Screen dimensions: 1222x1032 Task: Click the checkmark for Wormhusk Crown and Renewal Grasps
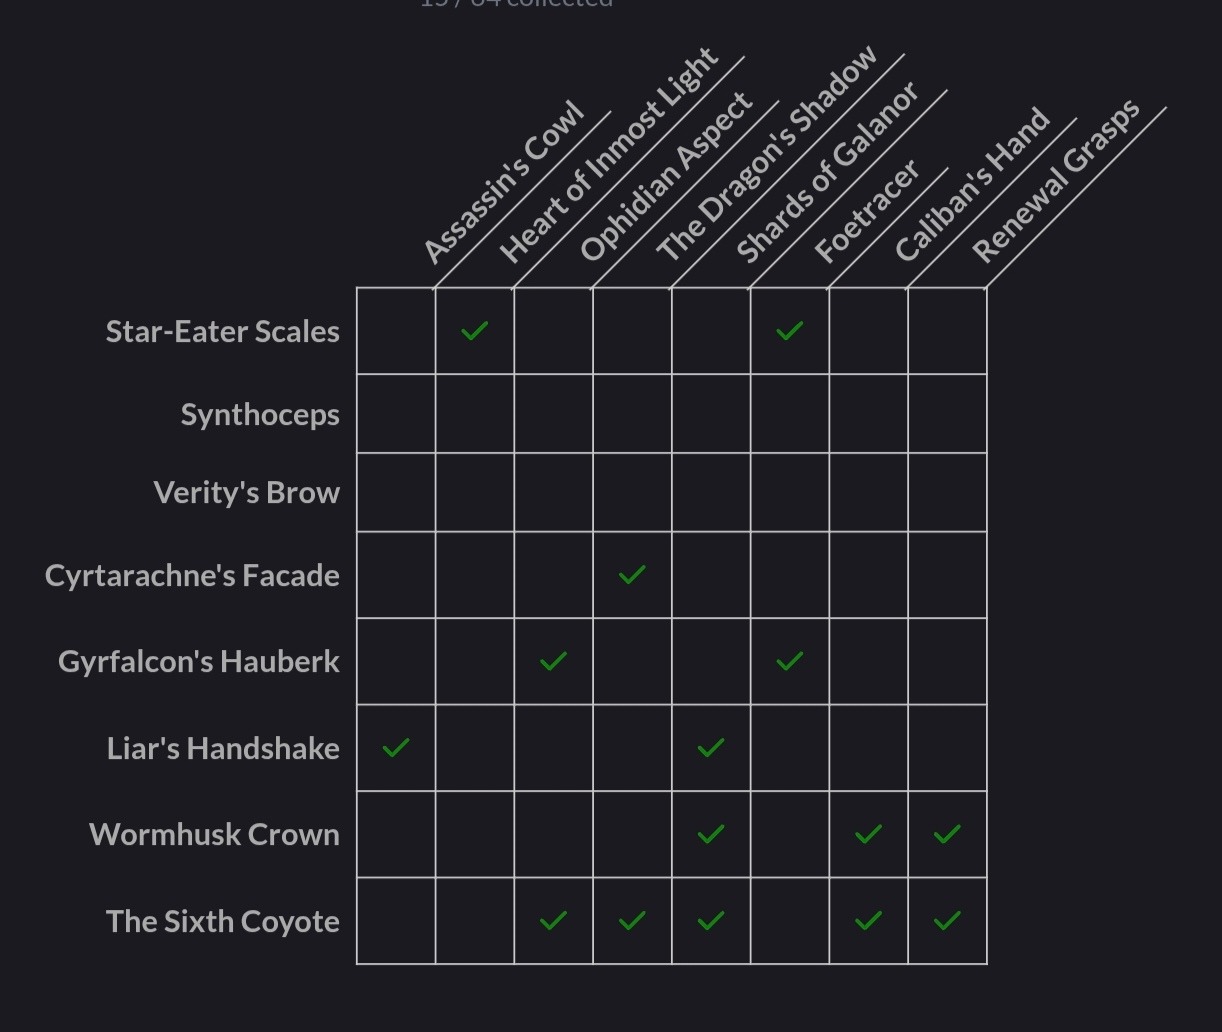[x=947, y=833]
